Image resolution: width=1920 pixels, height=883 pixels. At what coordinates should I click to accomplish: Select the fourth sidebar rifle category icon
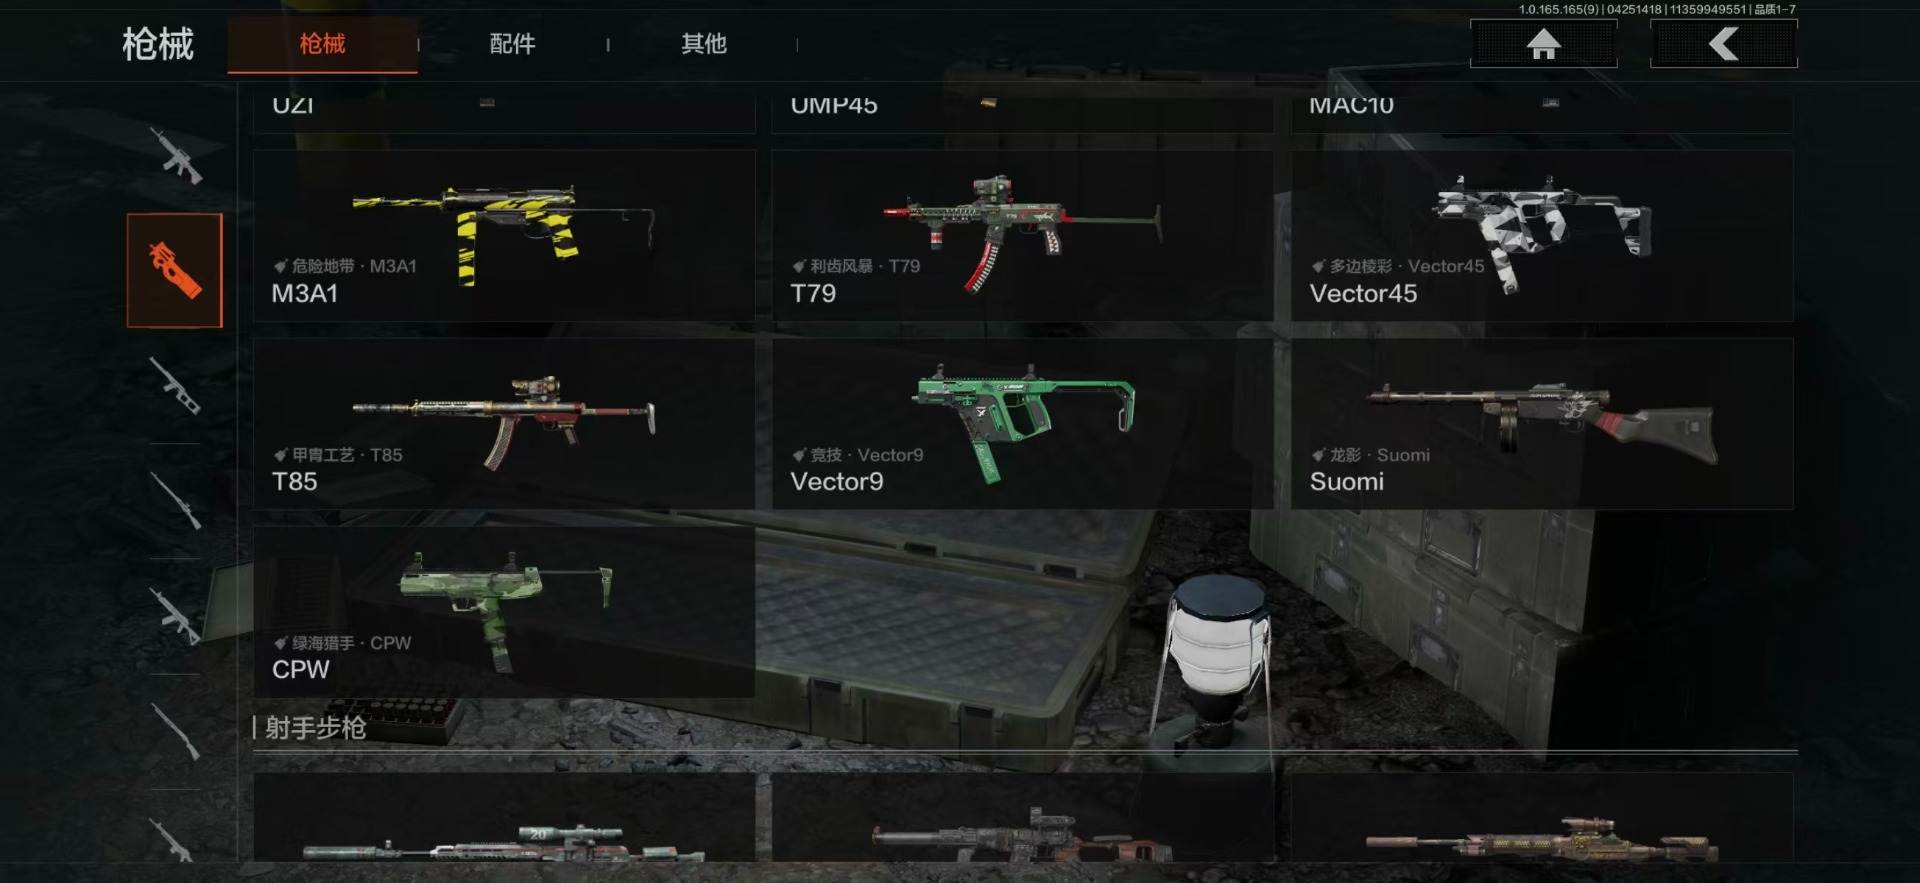175,500
